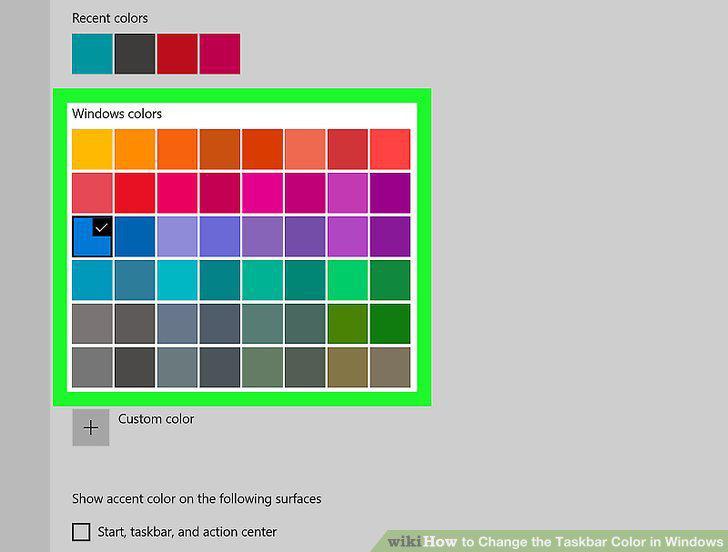The height and width of the screenshot is (552, 728).
Task: Select the pure red swatch in second row
Action: [x=135, y=193]
